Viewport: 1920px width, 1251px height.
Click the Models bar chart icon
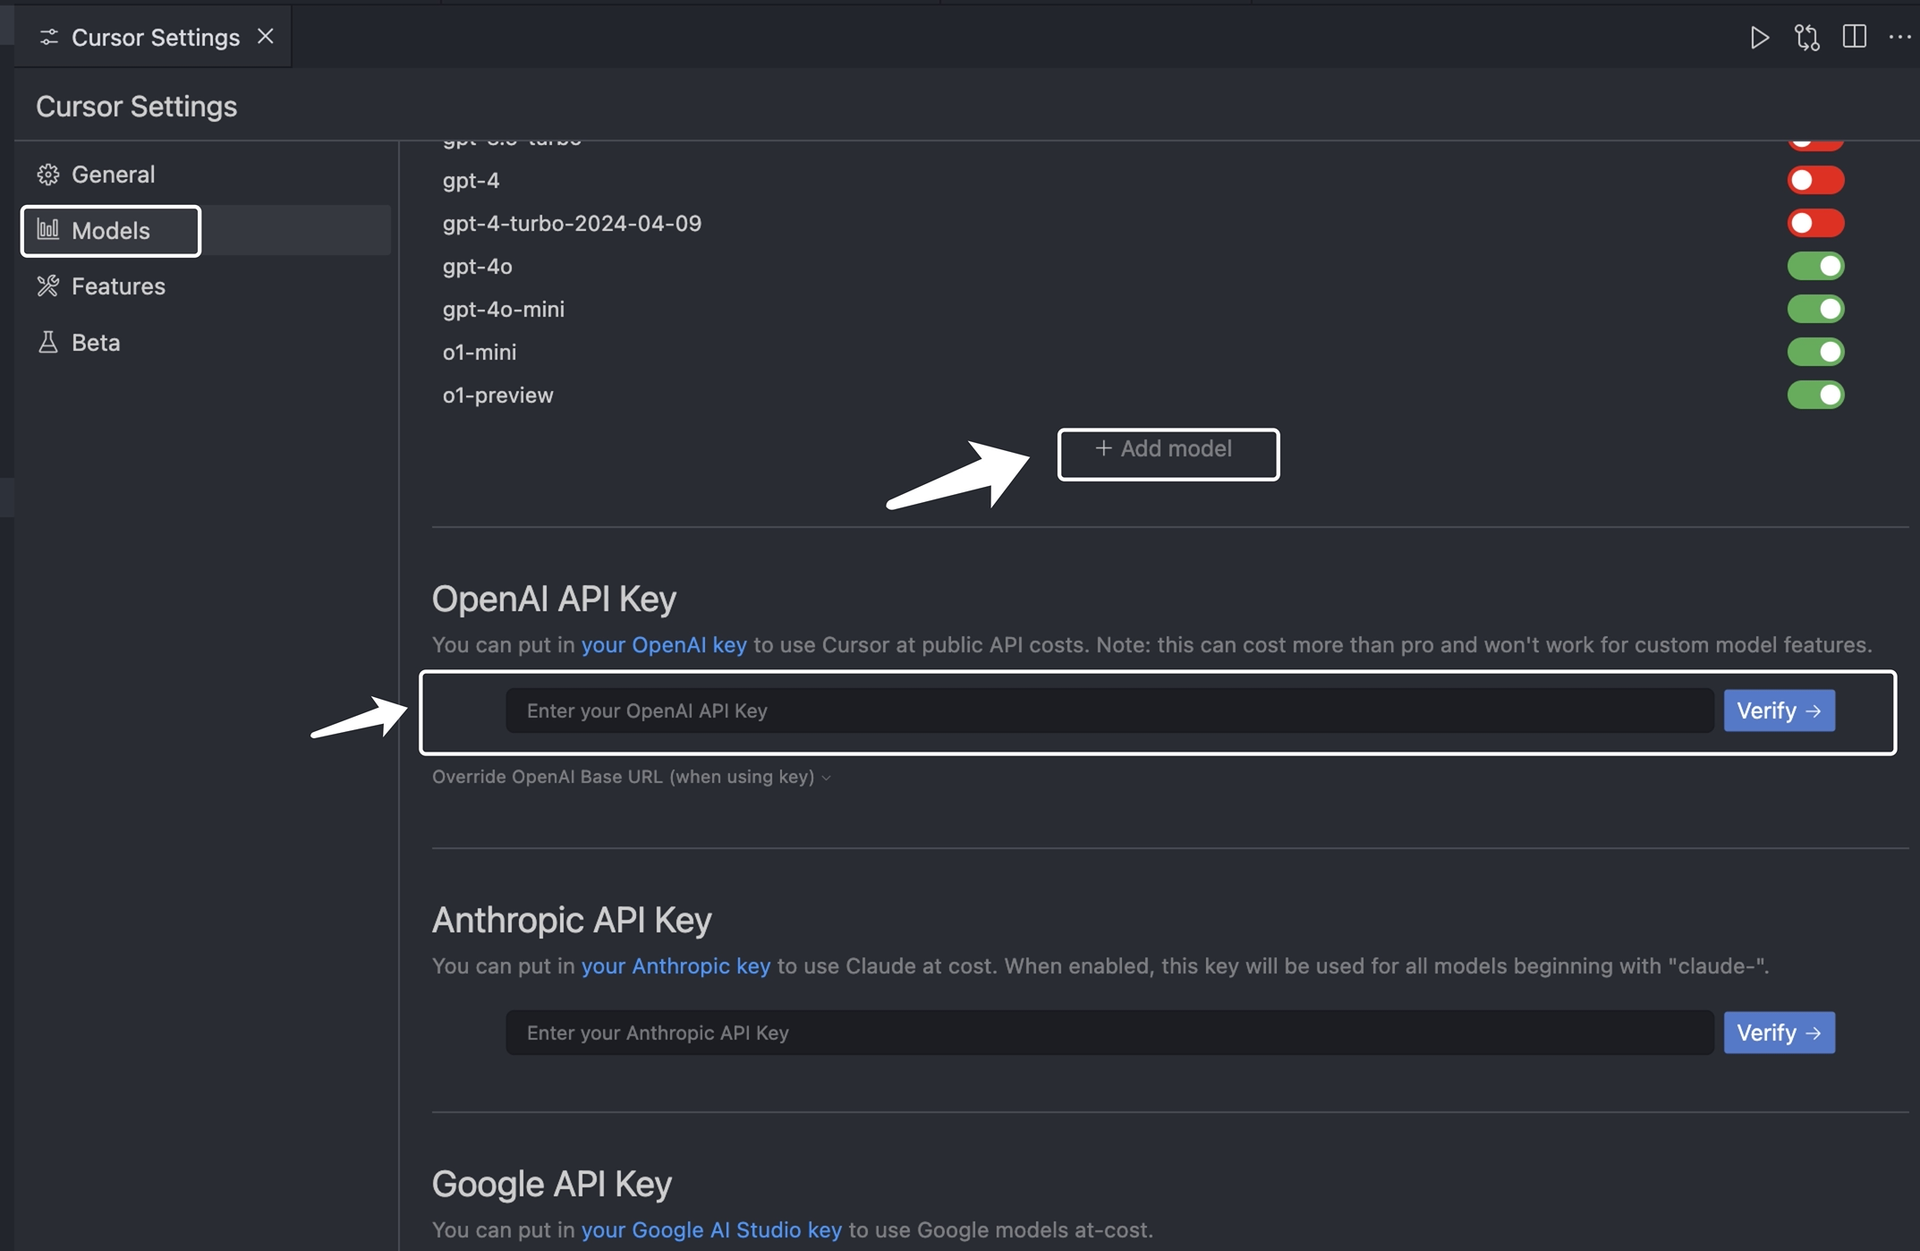click(48, 230)
